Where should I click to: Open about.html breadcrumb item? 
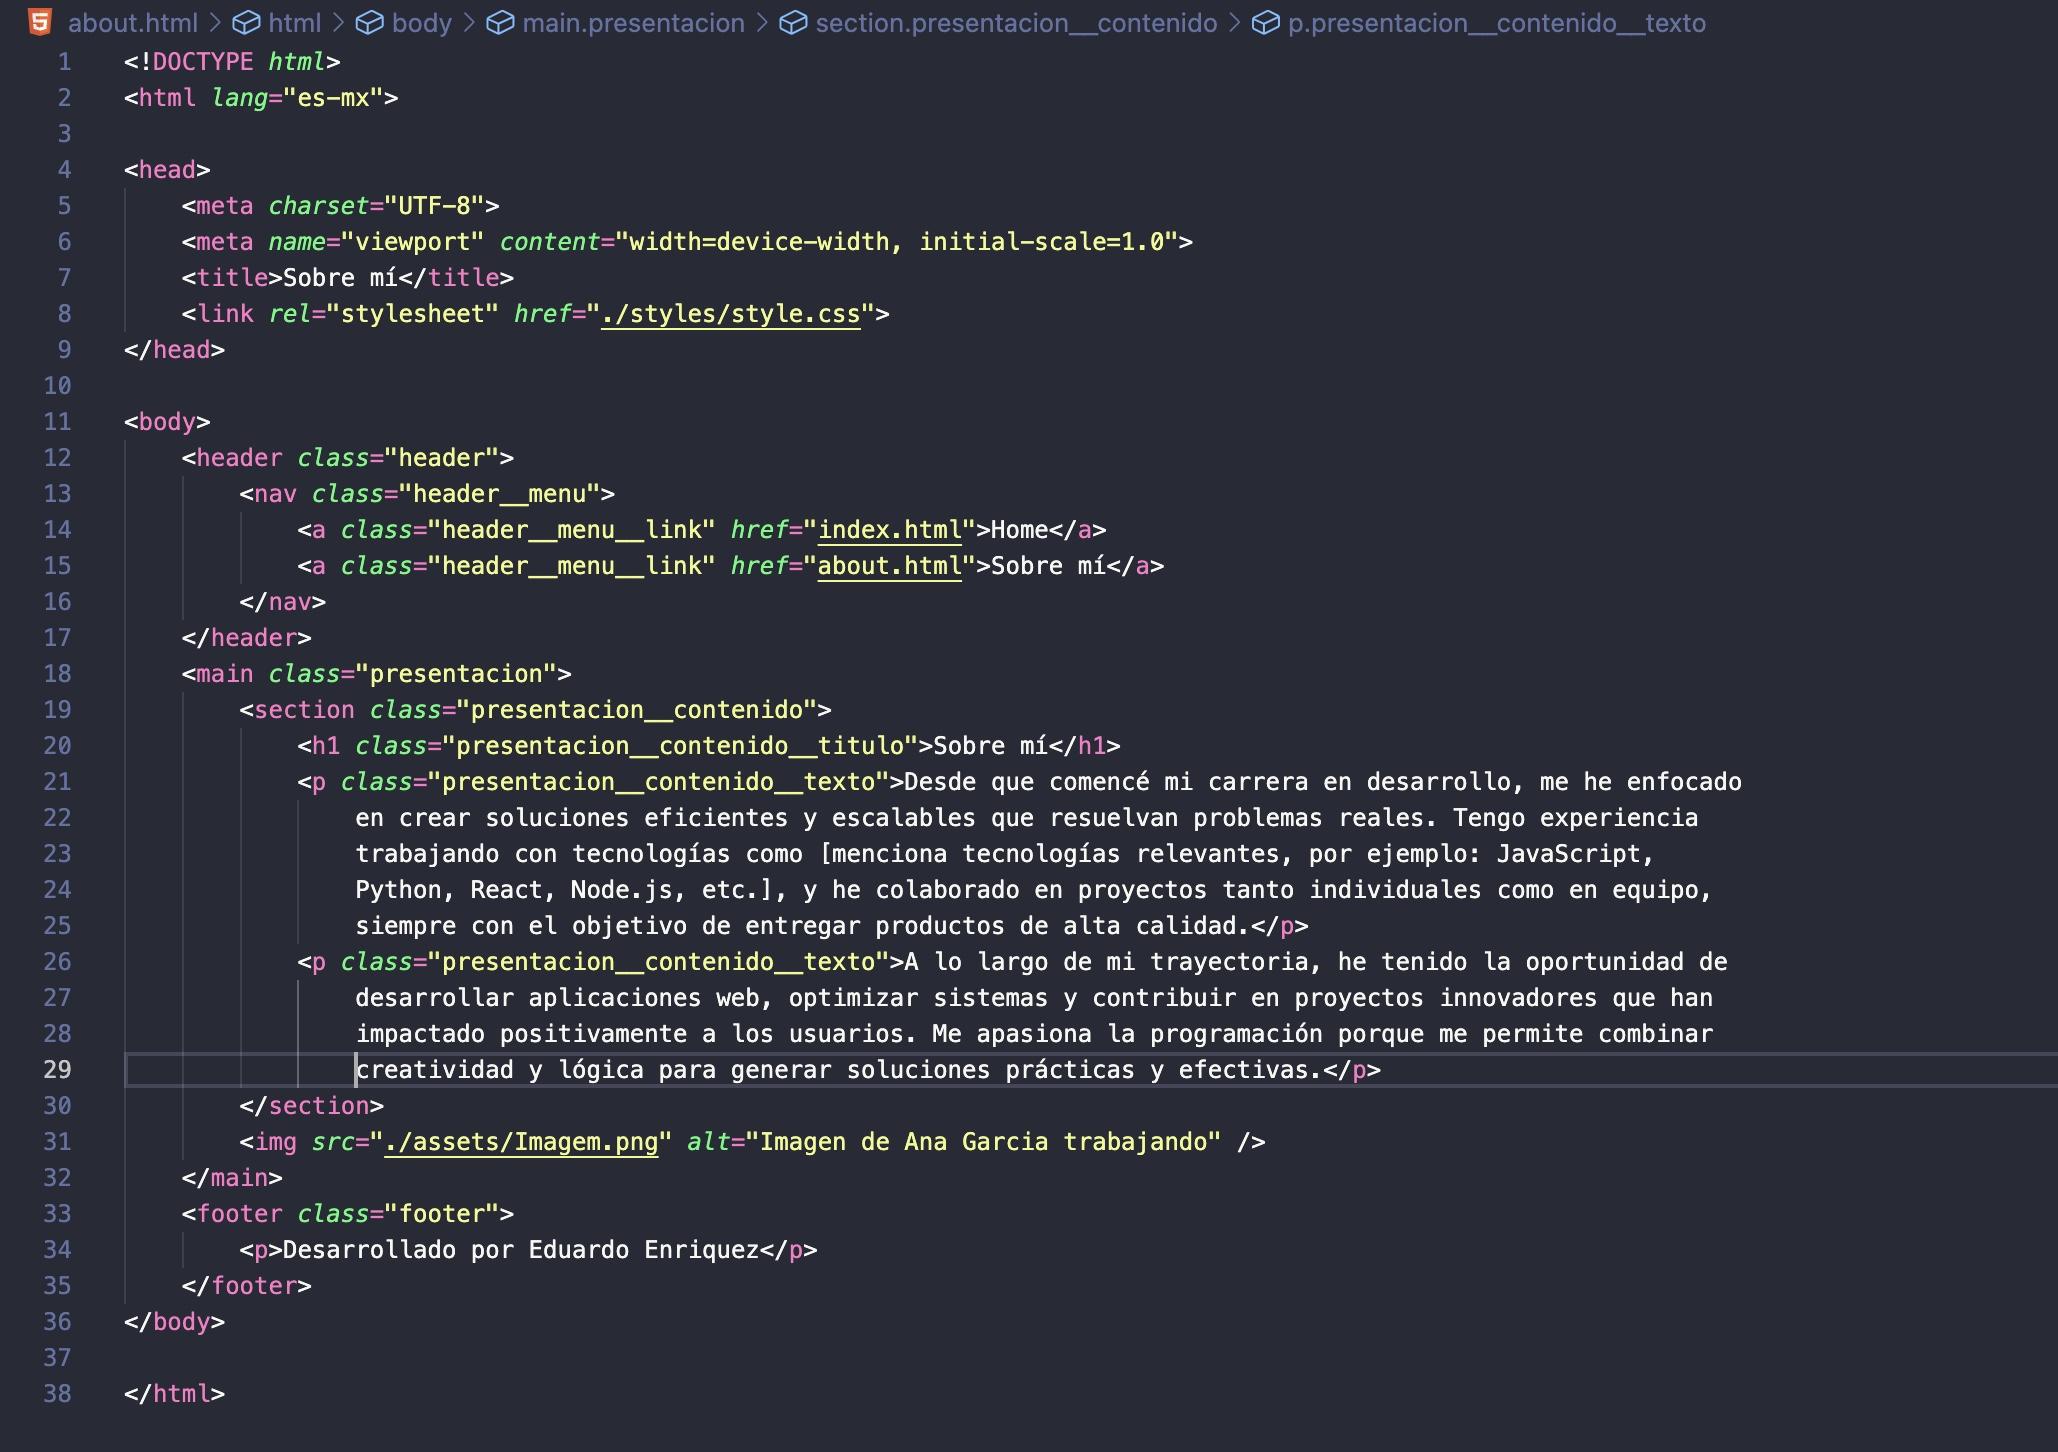pos(133,23)
